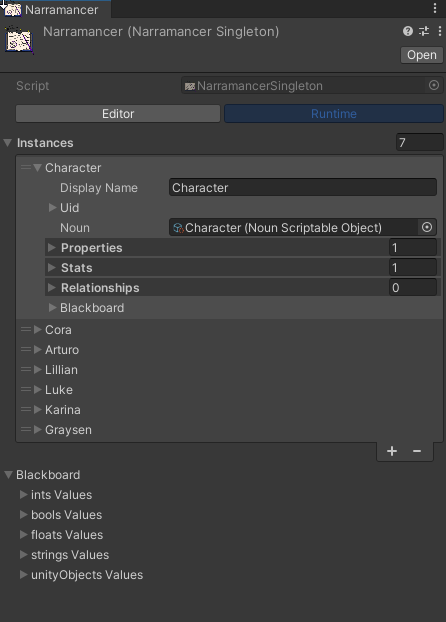Expand strings Values
Viewport: 446px width, 622px height.
click(x=23, y=554)
